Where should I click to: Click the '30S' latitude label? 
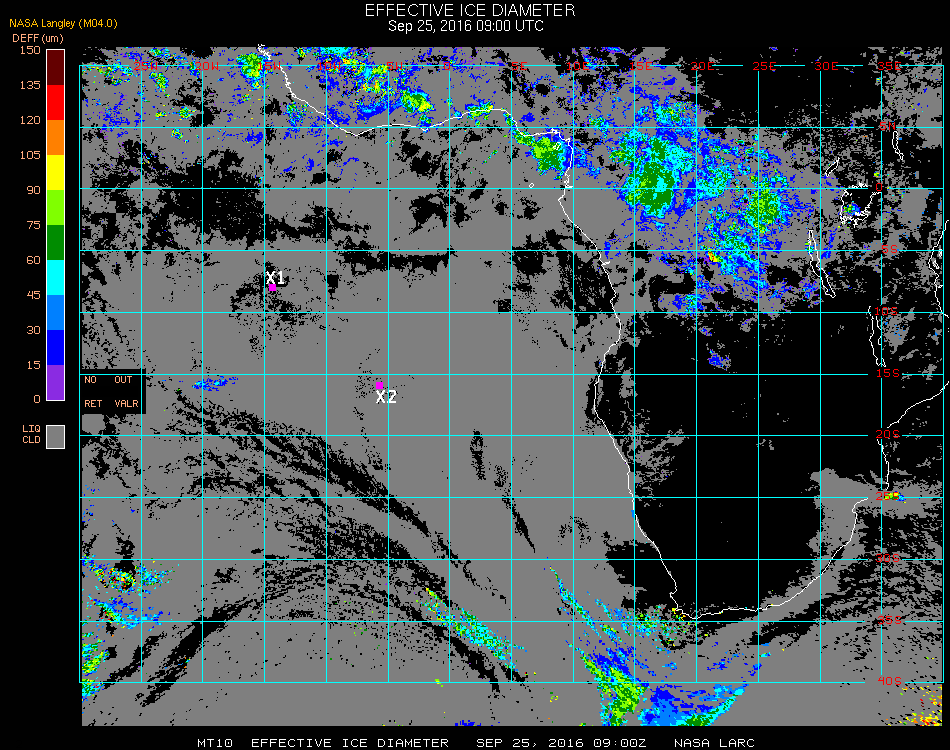[x=888, y=558]
